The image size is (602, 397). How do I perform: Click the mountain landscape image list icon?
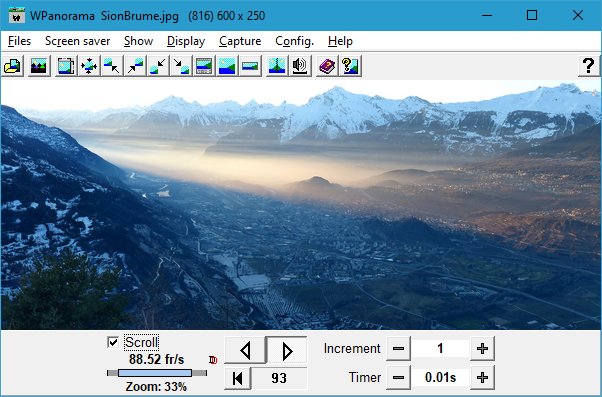(x=39, y=66)
